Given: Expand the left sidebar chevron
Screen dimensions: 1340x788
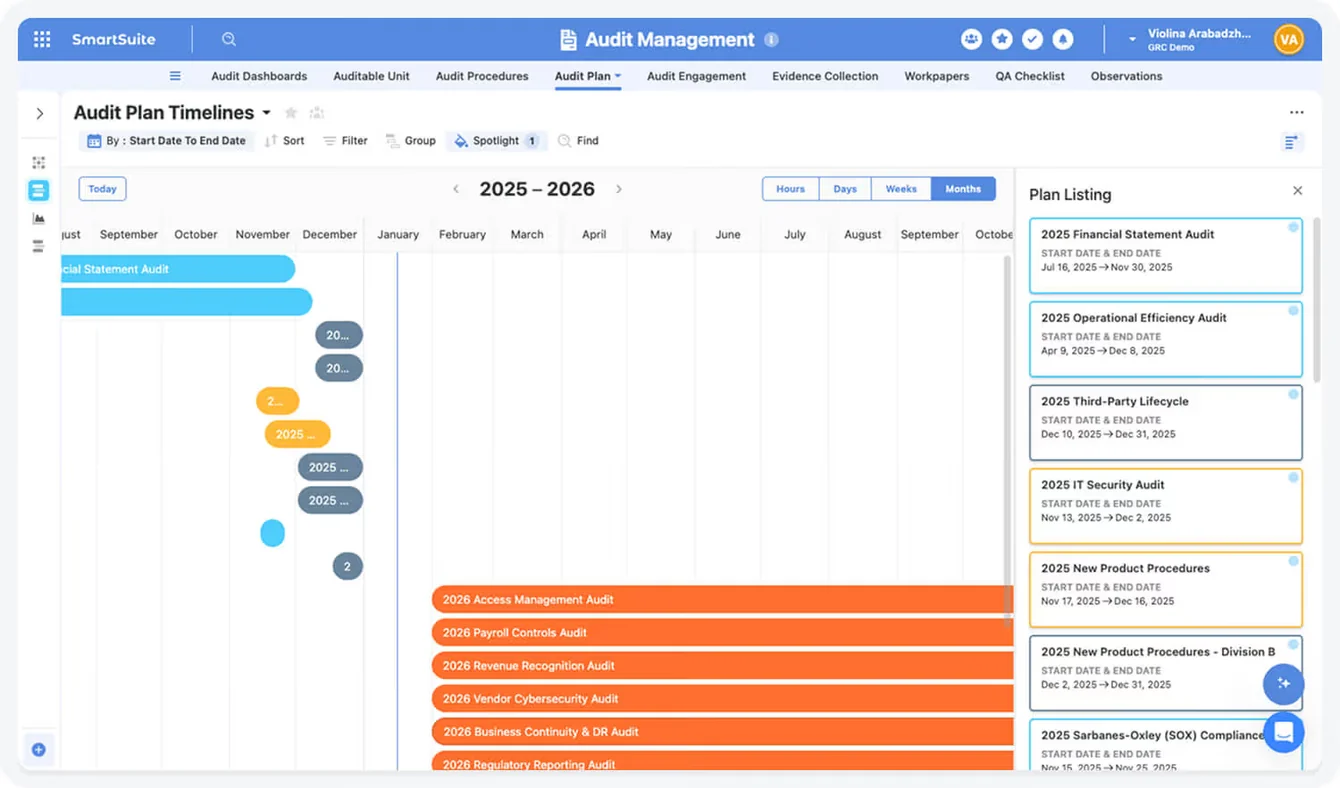Looking at the screenshot, I should (40, 114).
